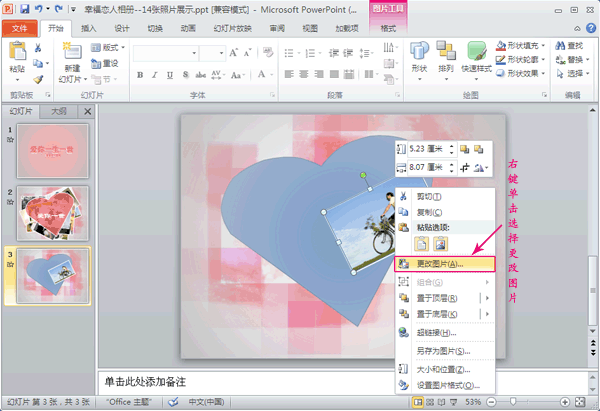Open the Picture Tools Format tab

coord(388,28)
